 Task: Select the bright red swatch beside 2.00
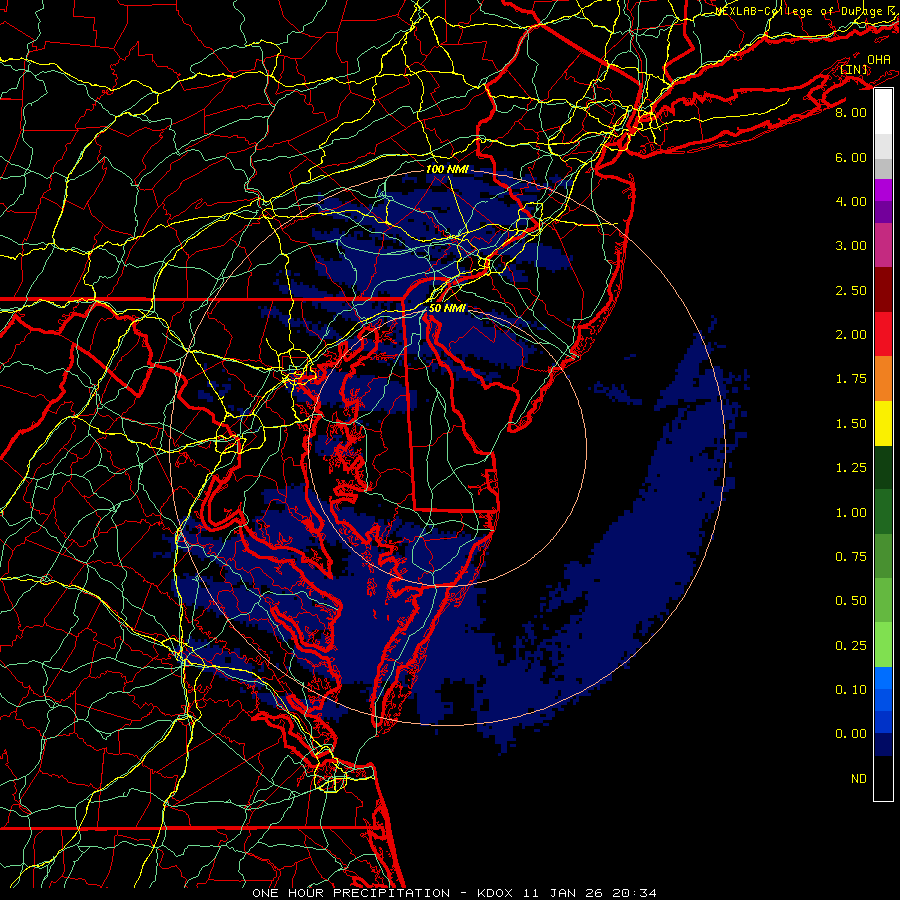(883, 334)
